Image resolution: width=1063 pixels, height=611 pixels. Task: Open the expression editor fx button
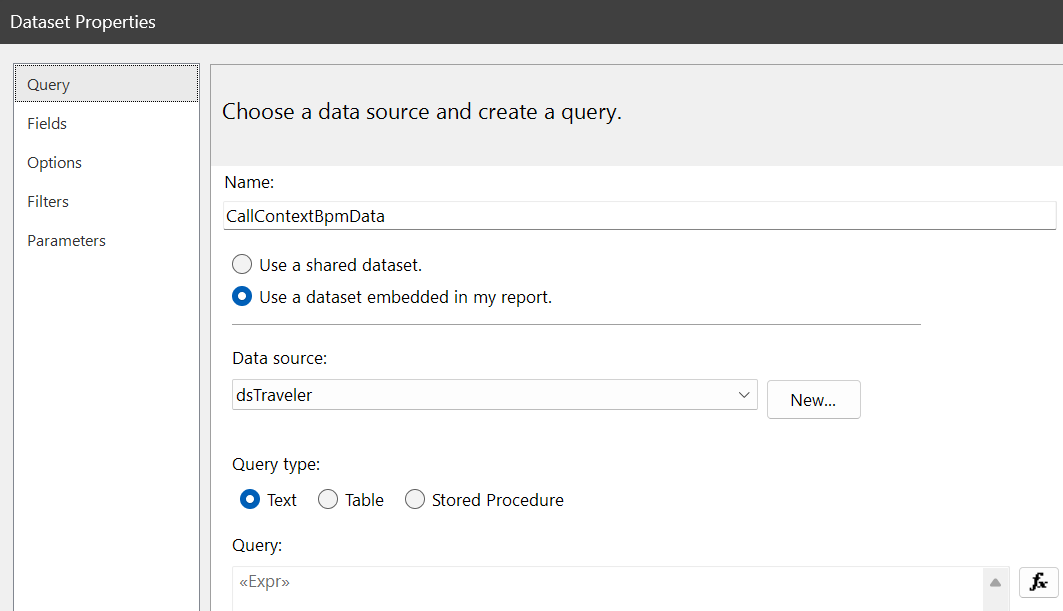1038,582
